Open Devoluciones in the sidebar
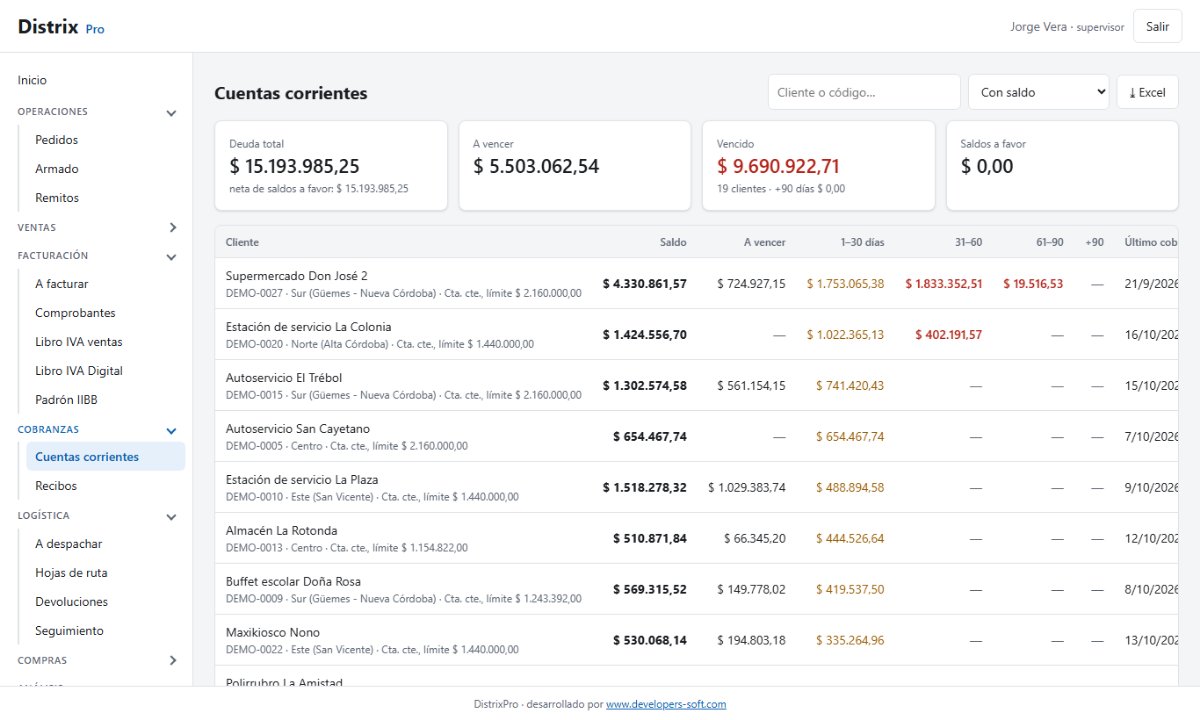Viewport: 1200px width, 720px height. tap(105, 602)
